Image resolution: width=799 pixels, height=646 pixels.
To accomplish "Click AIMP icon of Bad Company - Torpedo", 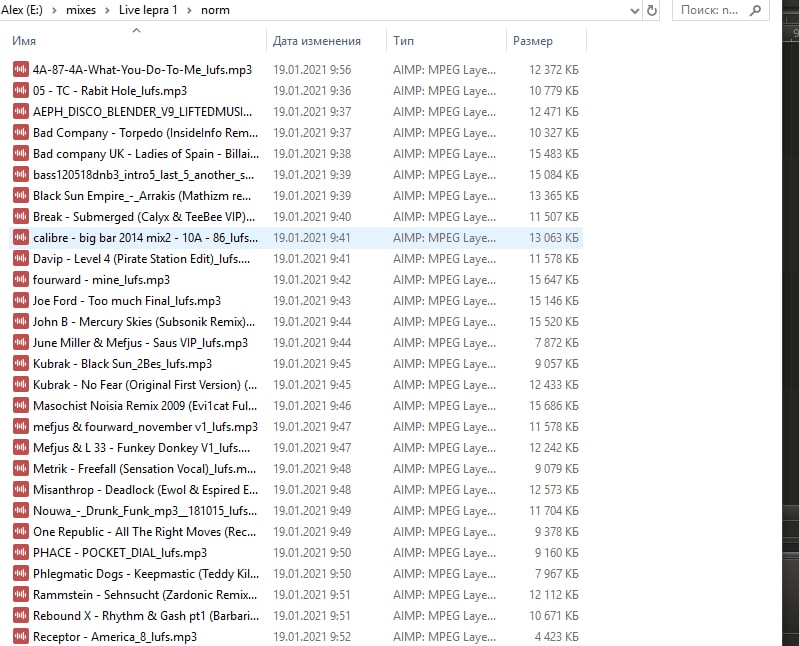I will 21,132.
